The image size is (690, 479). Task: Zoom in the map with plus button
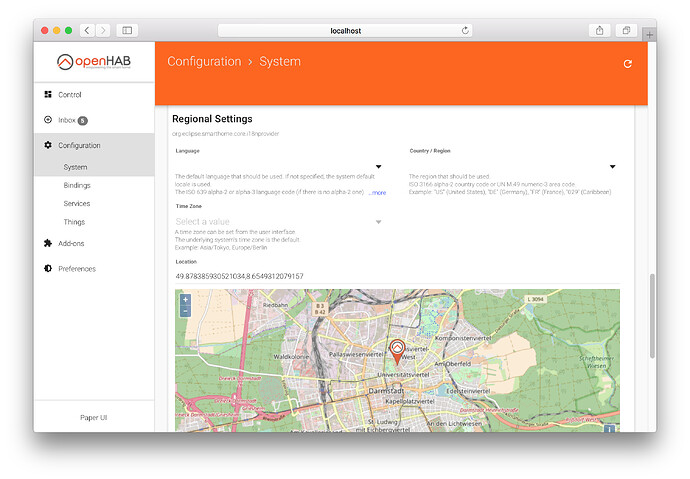coord(185,300)
